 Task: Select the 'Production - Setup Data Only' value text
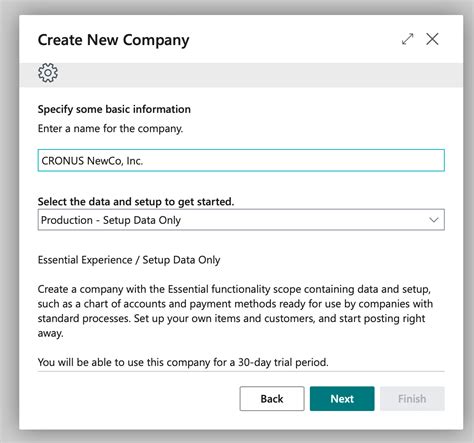[x=111, y=220]
